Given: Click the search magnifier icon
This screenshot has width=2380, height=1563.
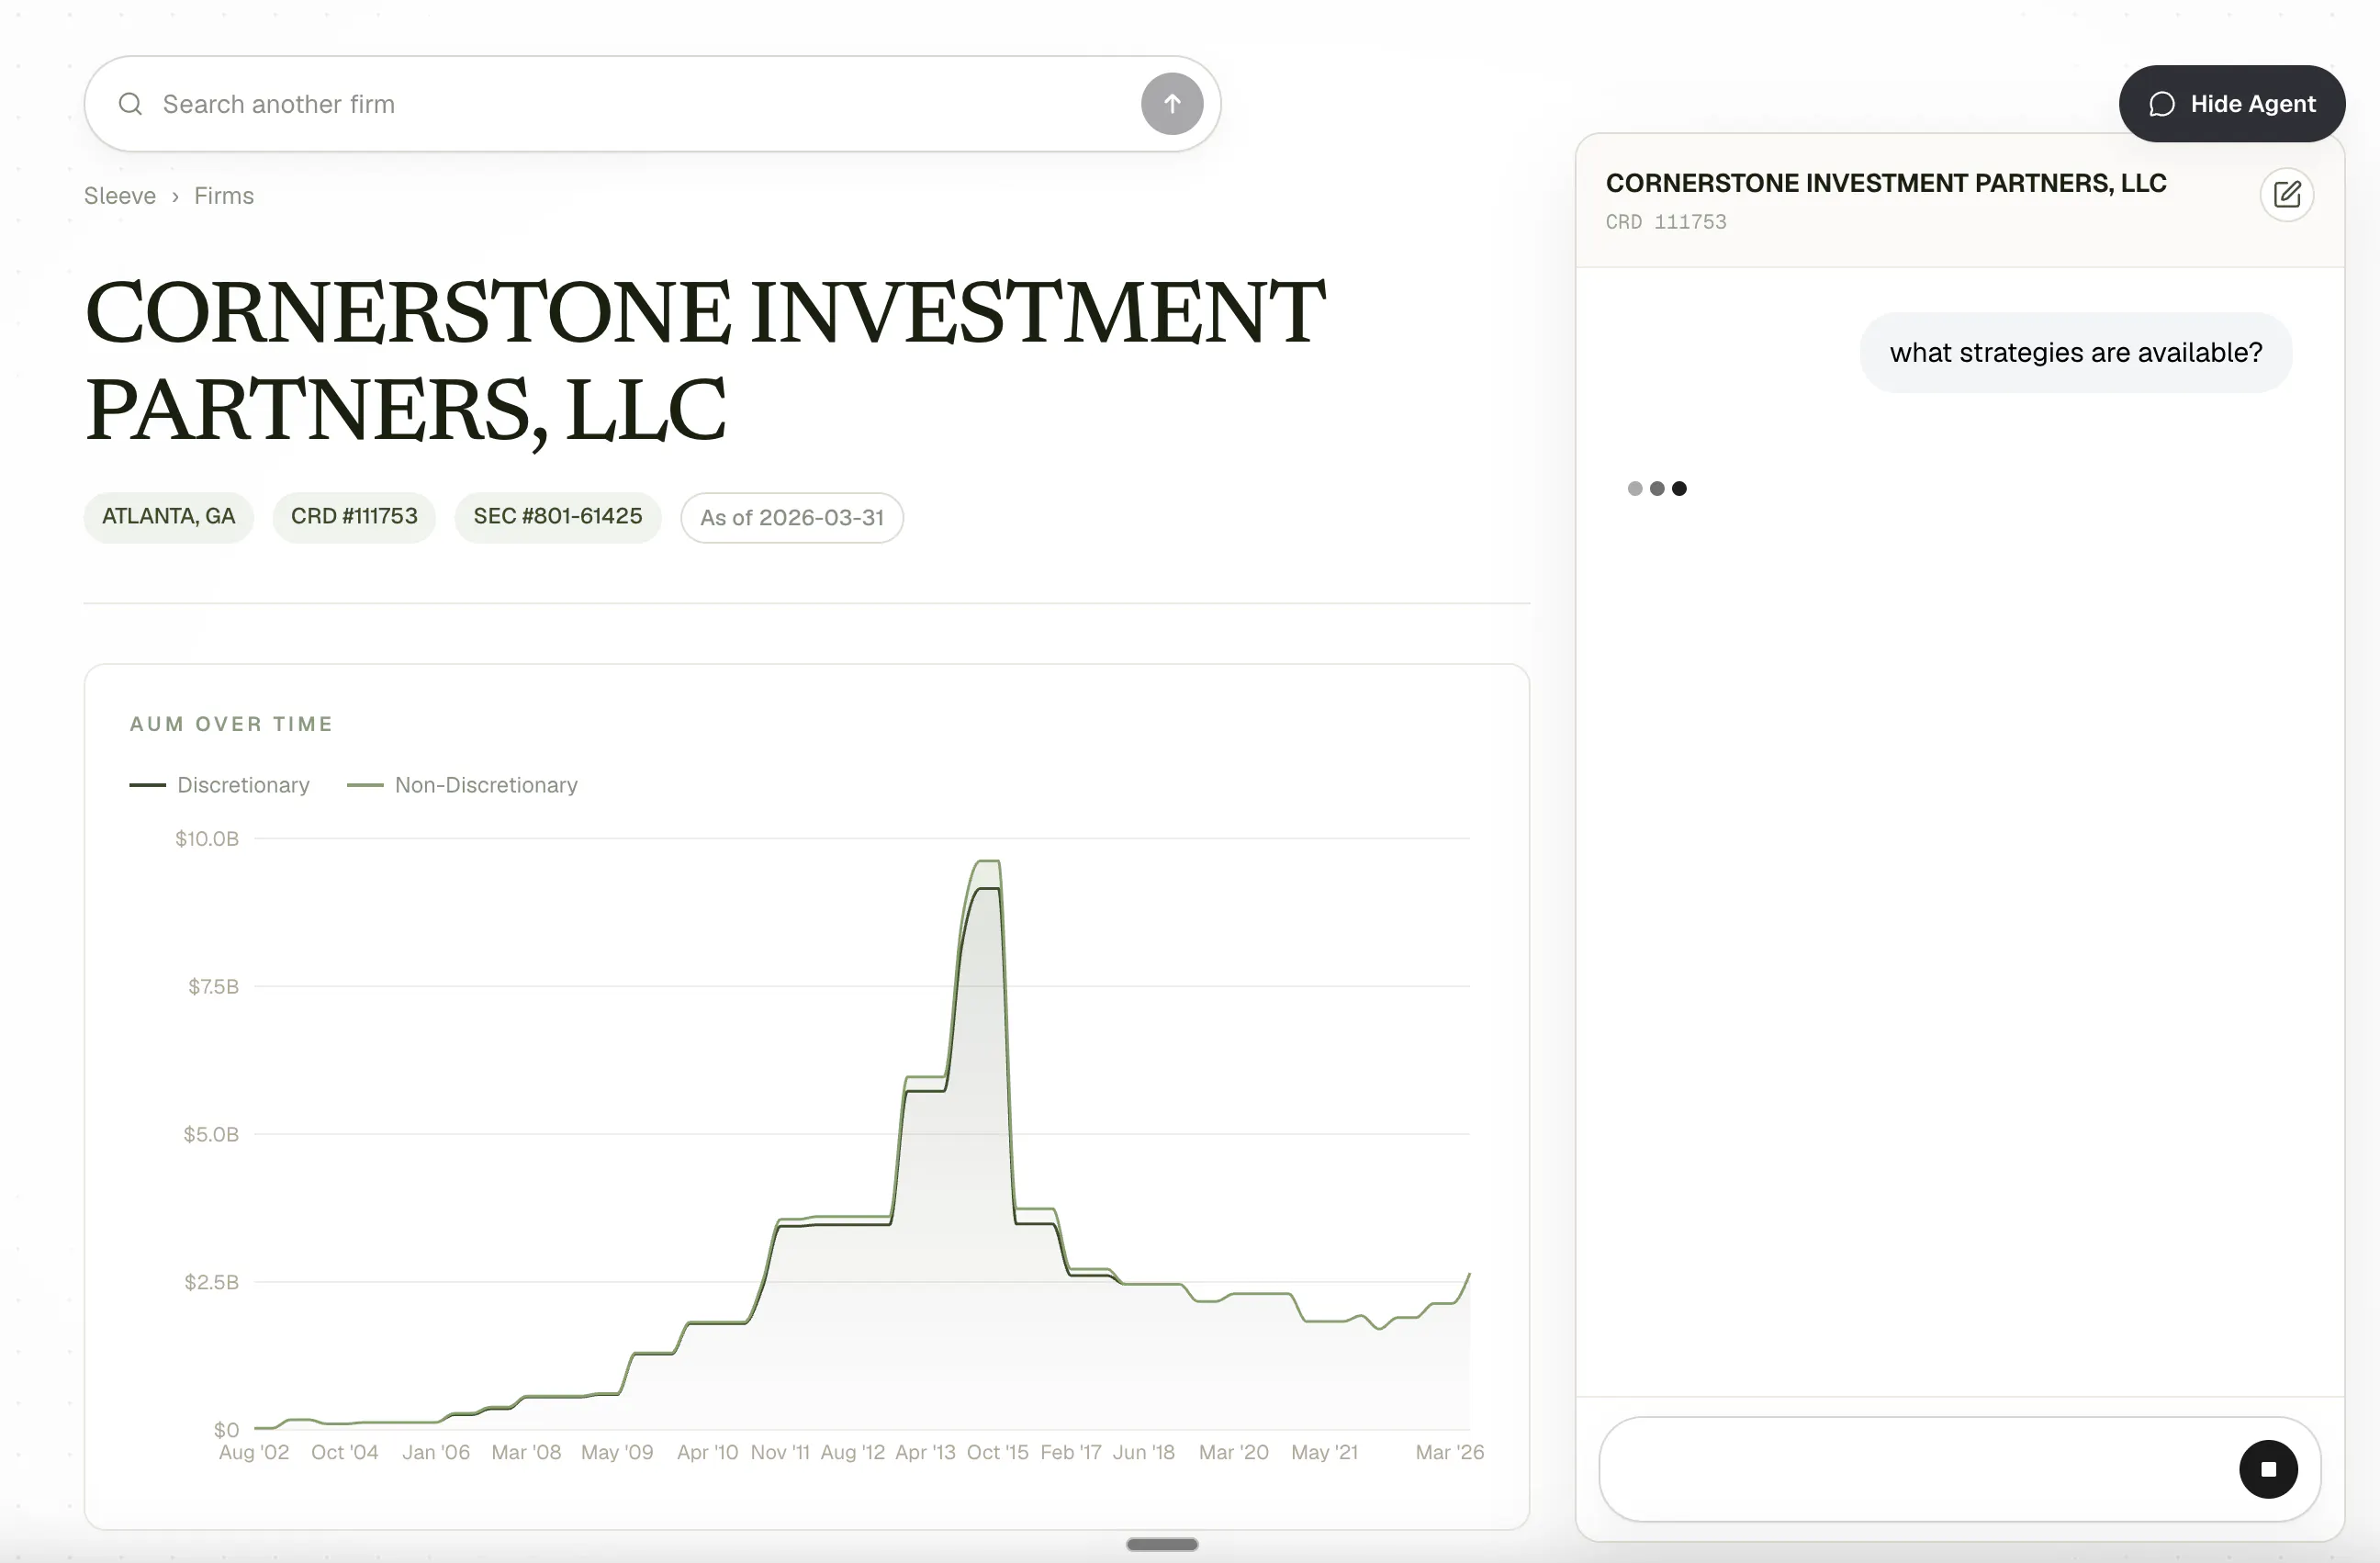Looking at the screenshot, I should (x=130, y=104).
